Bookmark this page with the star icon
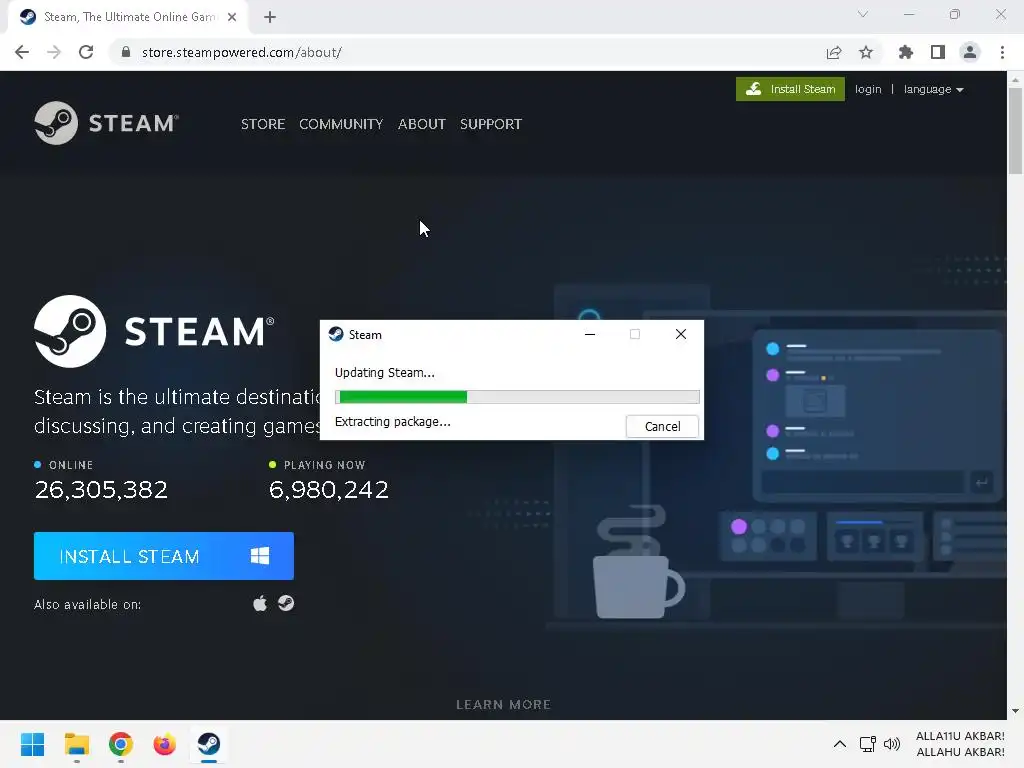Viewport: 1024px width, 768px height. [x=866, y=52]
